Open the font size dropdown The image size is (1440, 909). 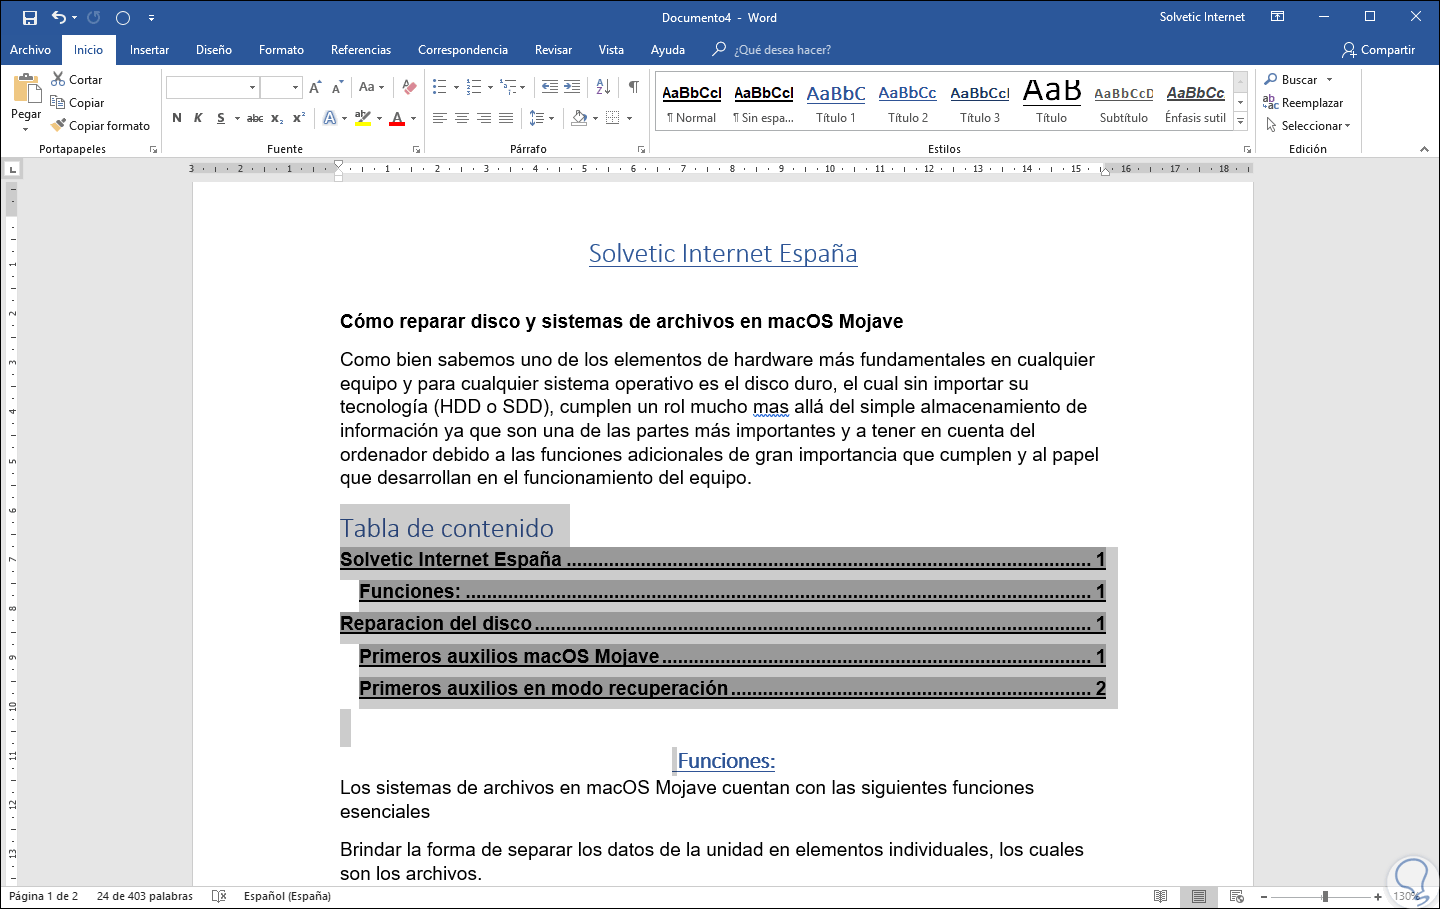[x=295, y=88]
